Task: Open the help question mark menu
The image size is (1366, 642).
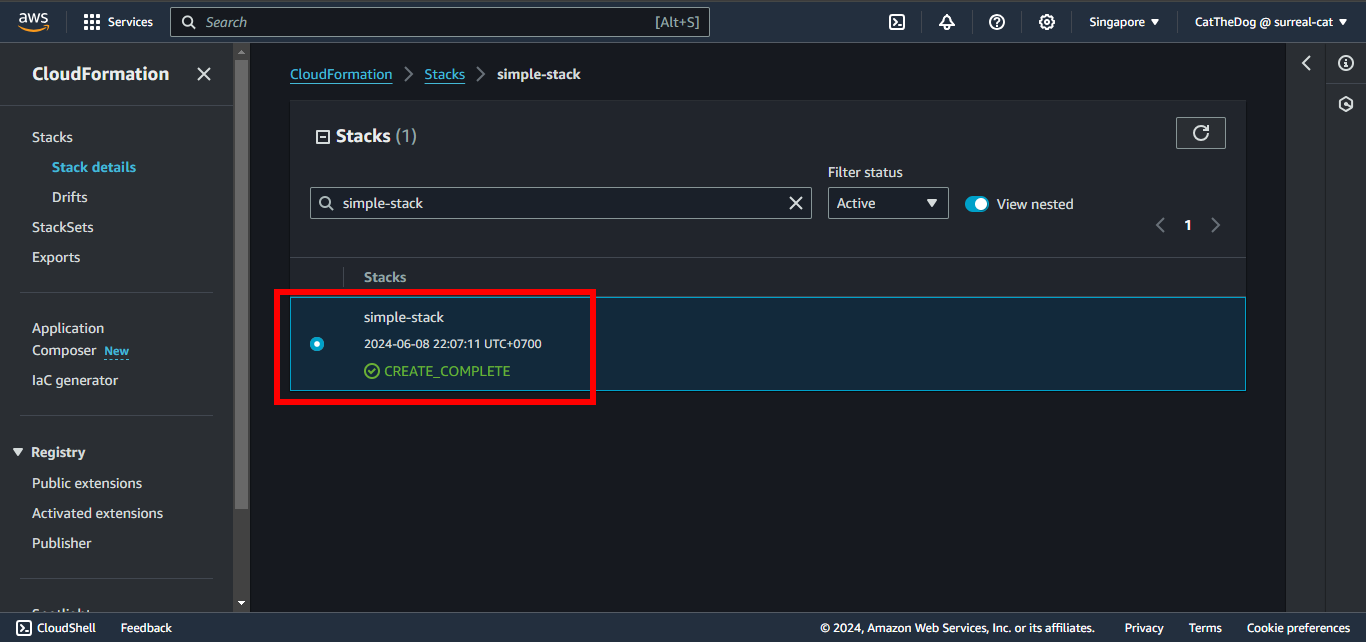Action: (997, 22)
